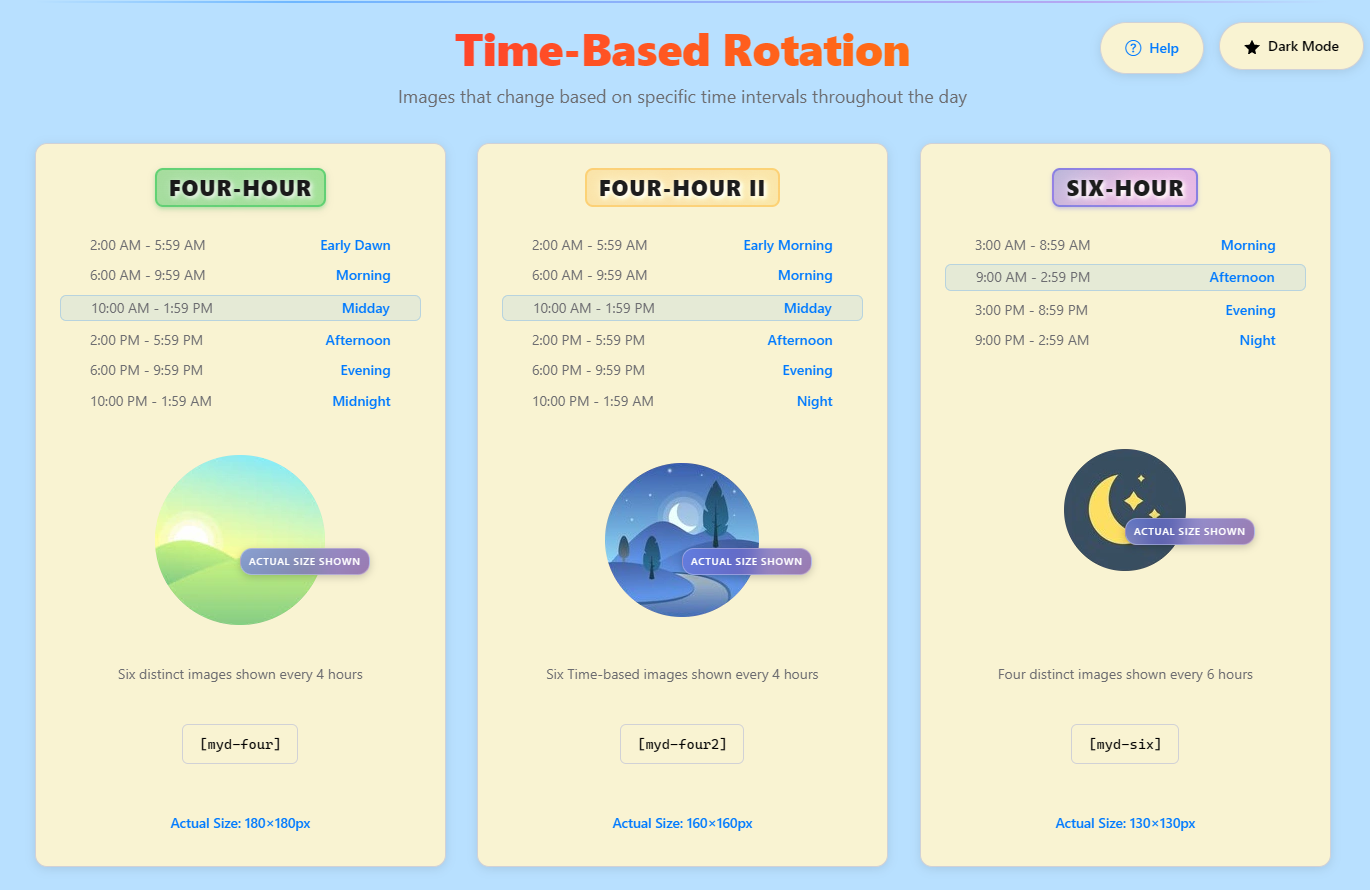
Task: Click the [myd-six] shortcode box
Action: coord(1125,744)
